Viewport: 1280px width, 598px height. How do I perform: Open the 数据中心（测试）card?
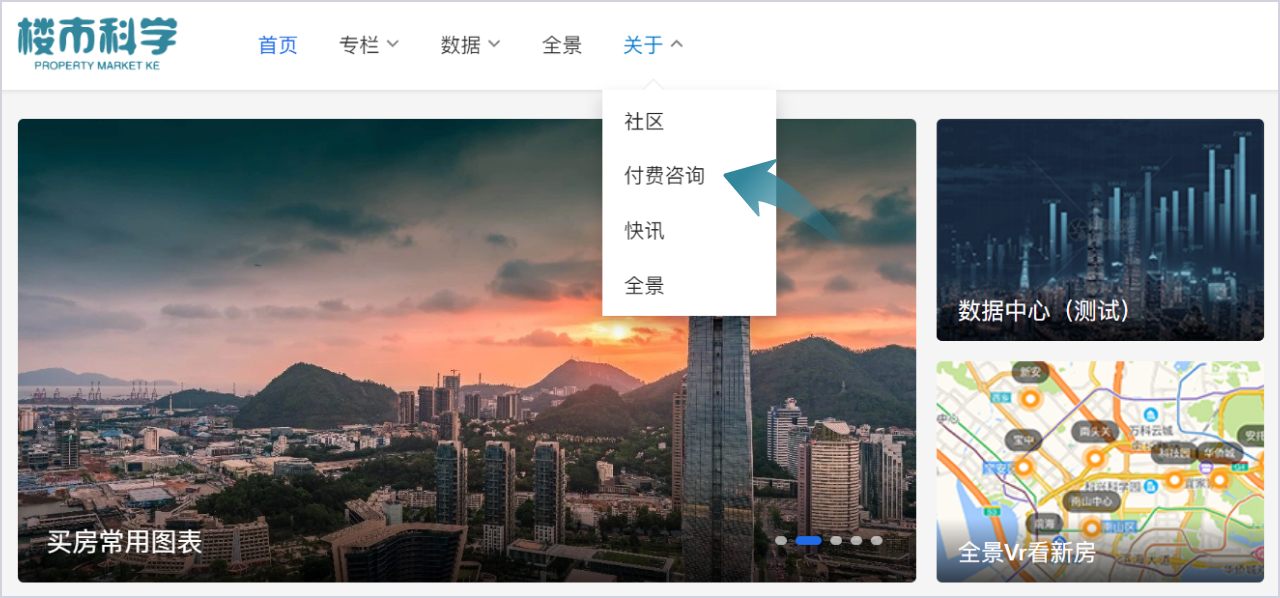[x=1100, y=230]
